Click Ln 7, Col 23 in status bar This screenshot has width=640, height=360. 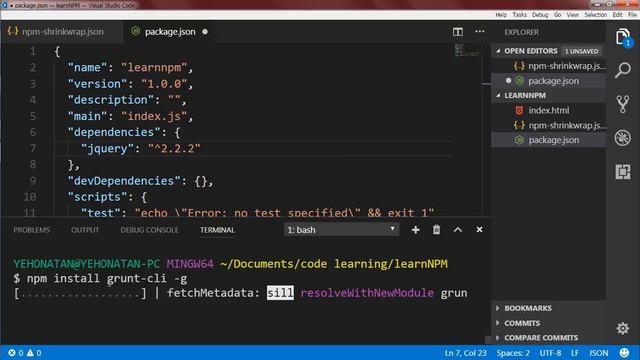(465, 353)
